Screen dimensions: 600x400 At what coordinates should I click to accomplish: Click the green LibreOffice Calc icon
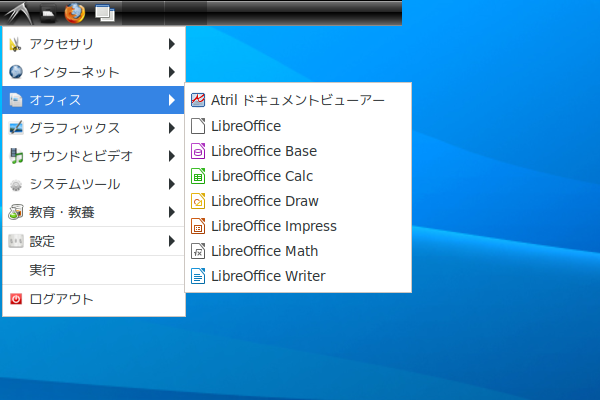tap(198, 176)
